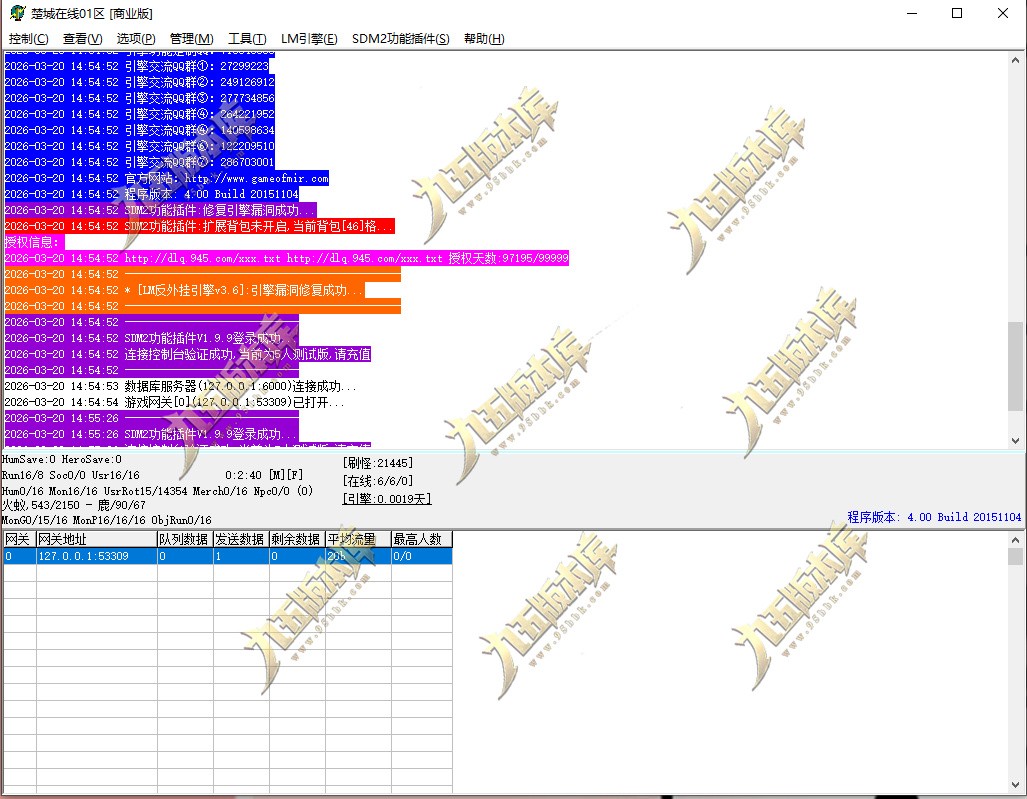Click the HumSave:0 HeroSave:0 status line
Viewport: 1027px width, 799px height.
(62, 460)
